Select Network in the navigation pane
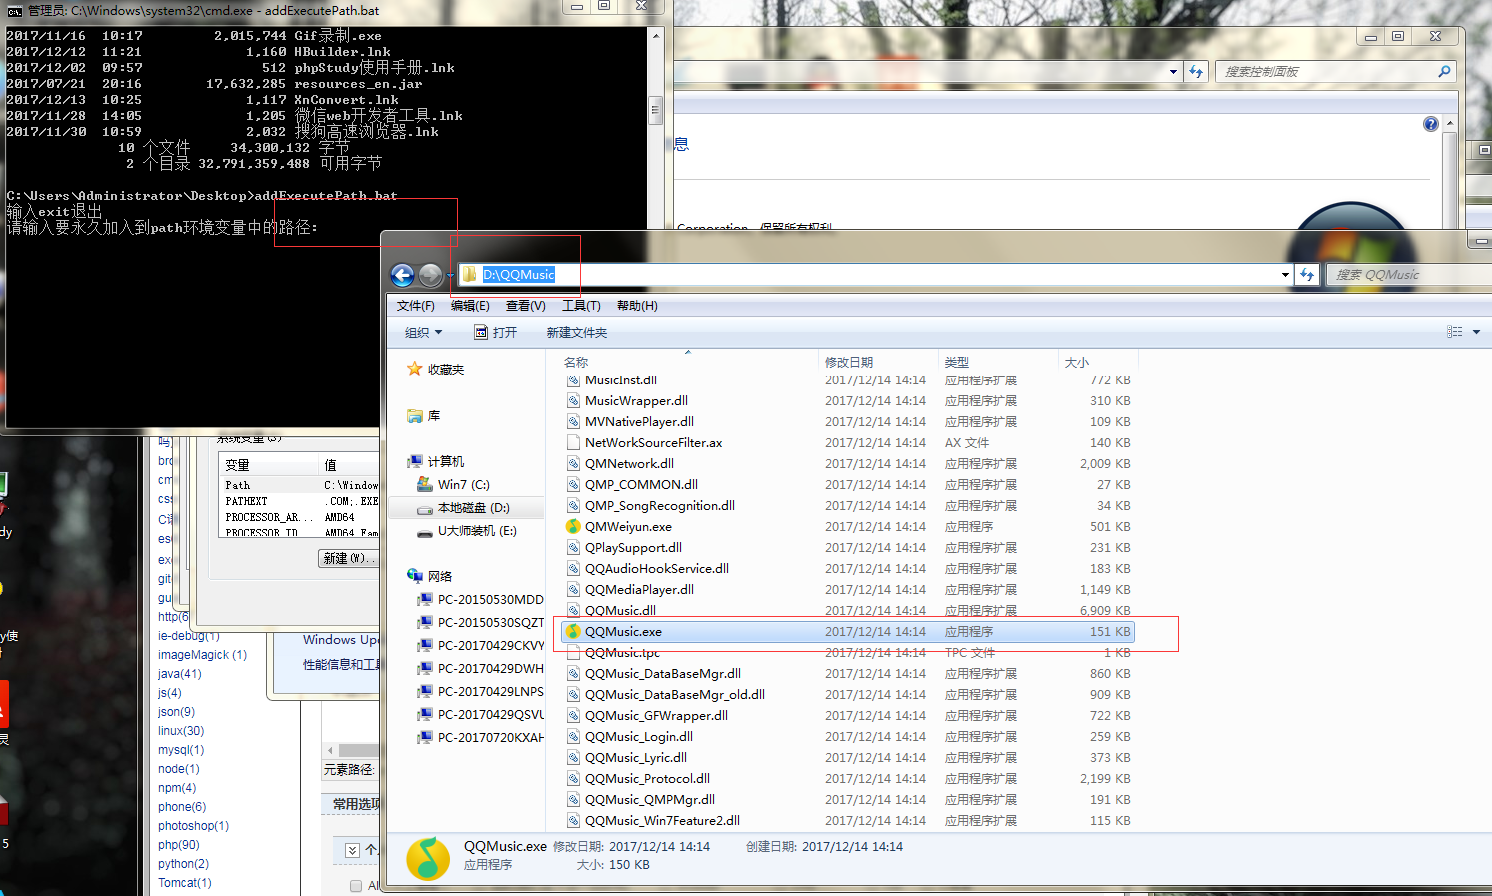Viewport: 1492px width, 896px height. (439, 576)
